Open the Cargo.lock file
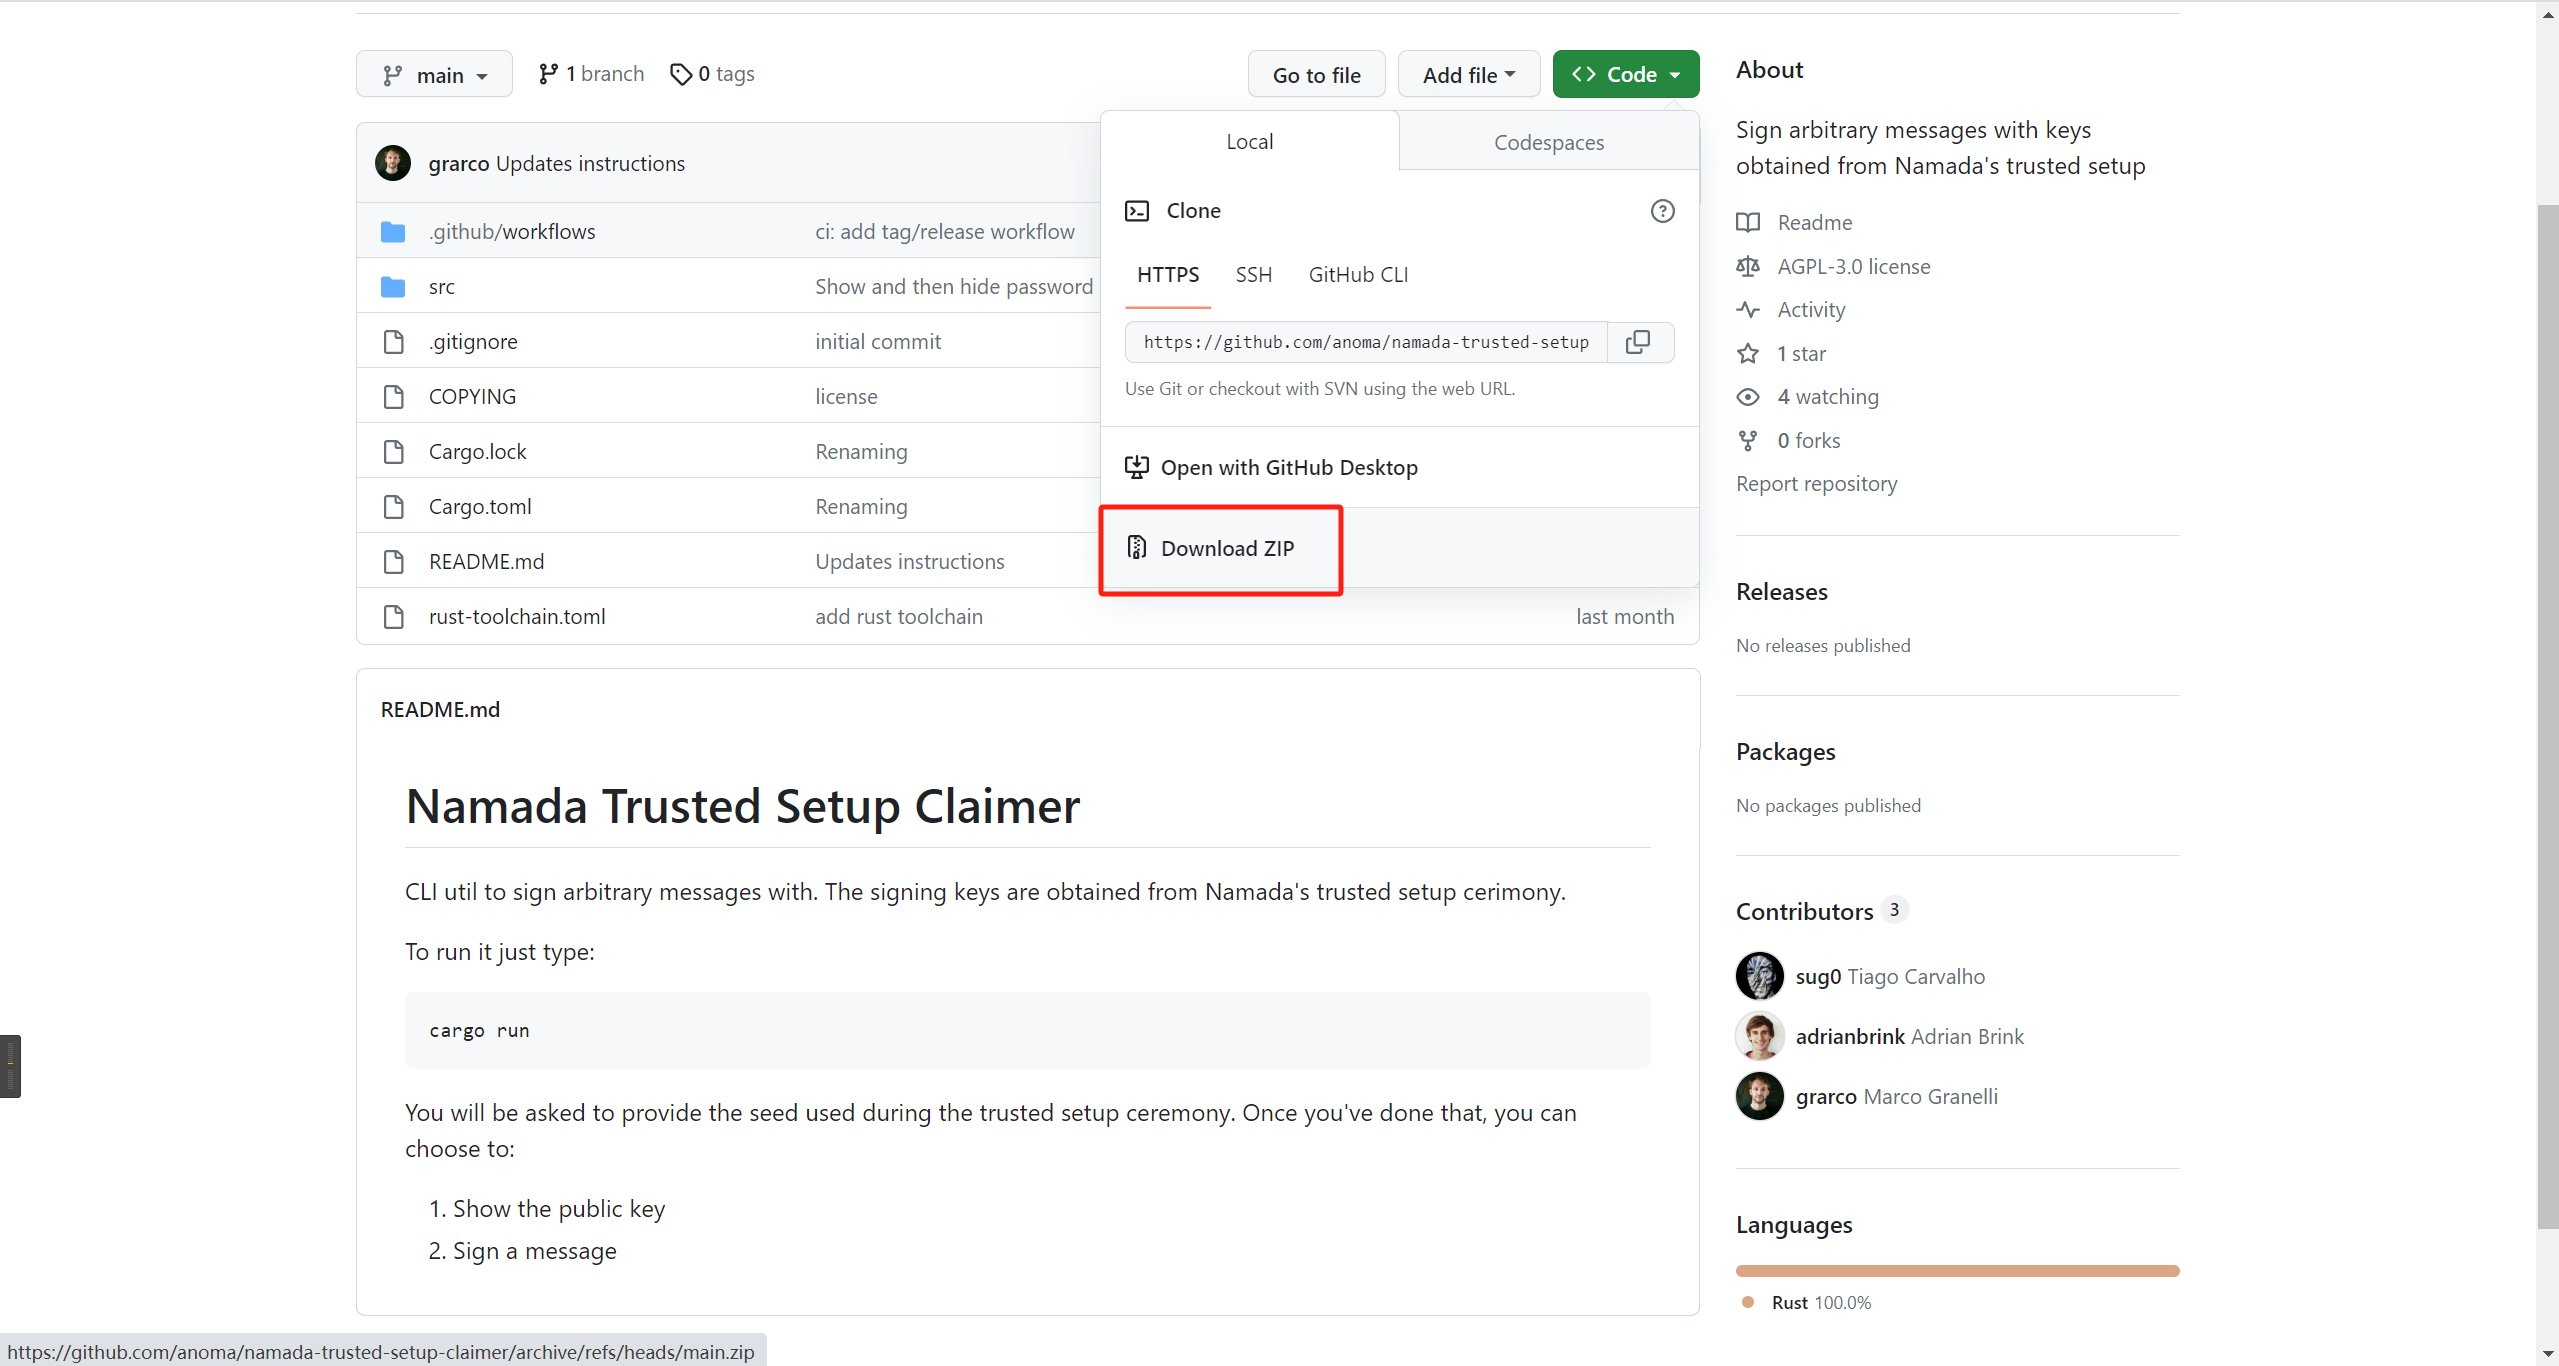This screenshot has height=1366, width=2559. (477, 452)
